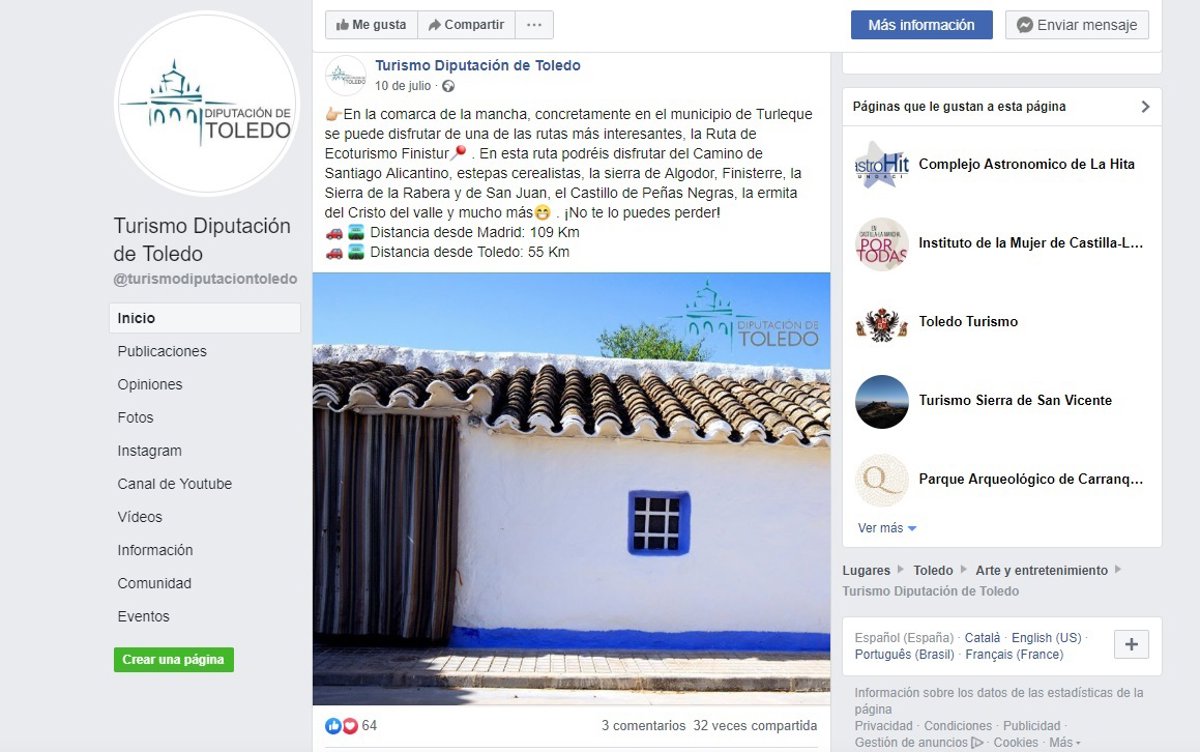Expand the Ver más pages list
1200x752 pixels.
[x=887, y=528]
